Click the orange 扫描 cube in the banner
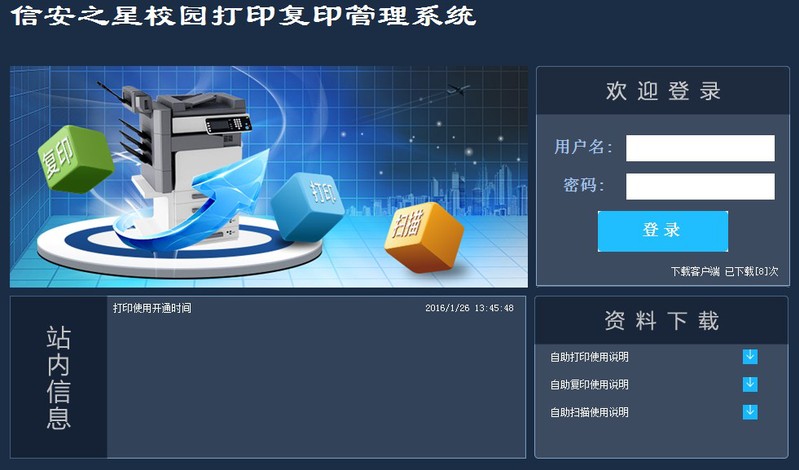The width and height of the screenshot is (799, 470). pyautogui.click(x=424, y=237)
